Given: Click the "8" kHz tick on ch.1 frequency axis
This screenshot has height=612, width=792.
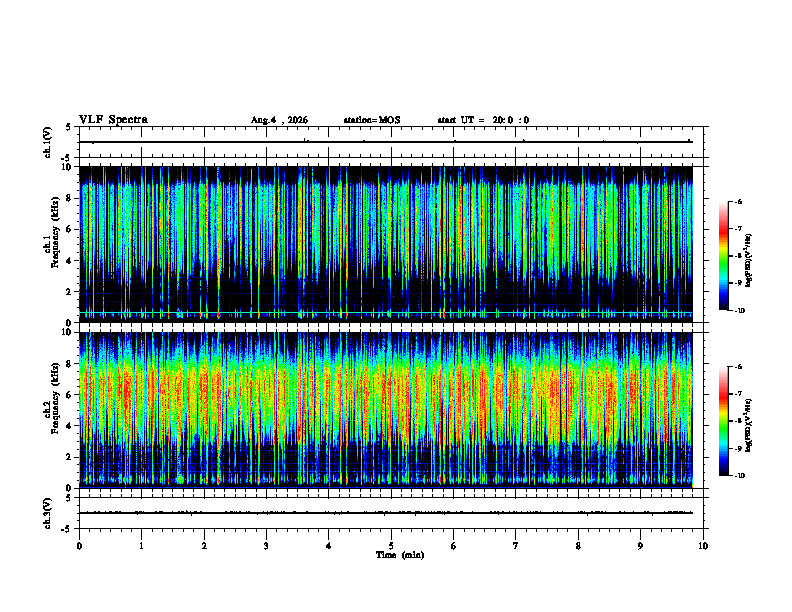Looking at the screenshot, I should (70, 198).
